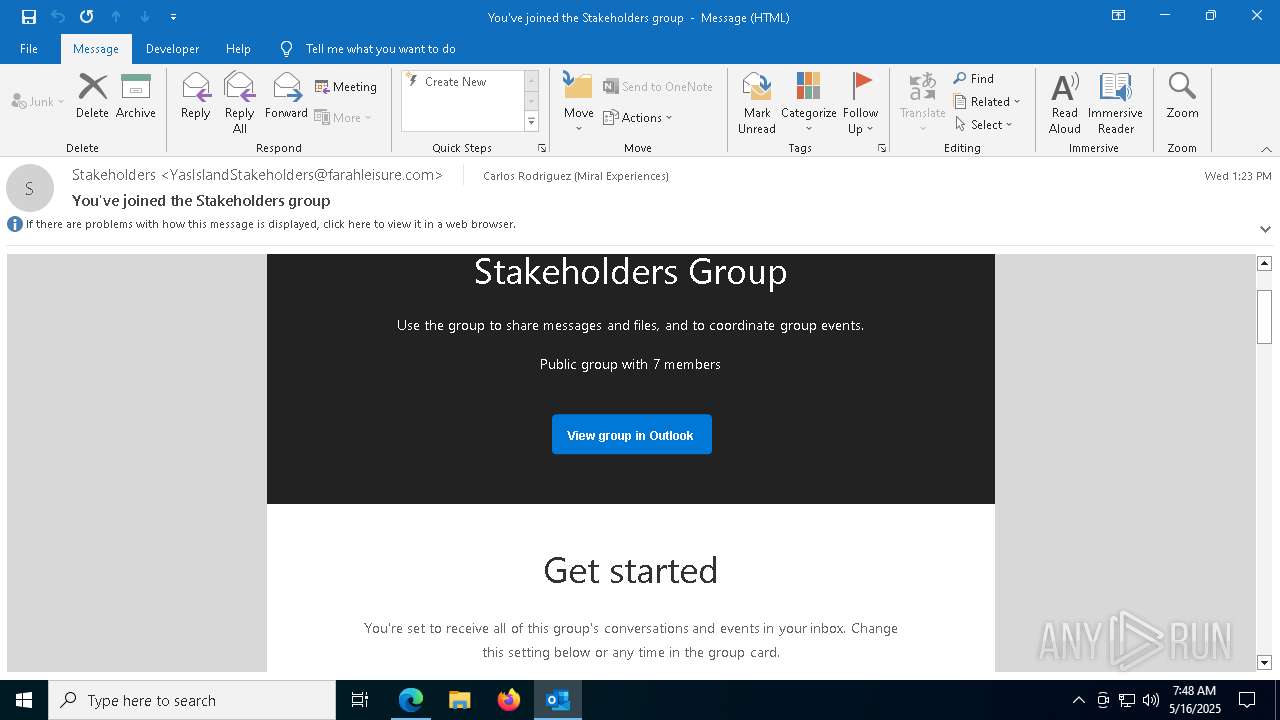The width and height of the screenshot is (1280, 720).
Task: Expand the Quick Steps gallery
Action: click(x=531, y=122)
